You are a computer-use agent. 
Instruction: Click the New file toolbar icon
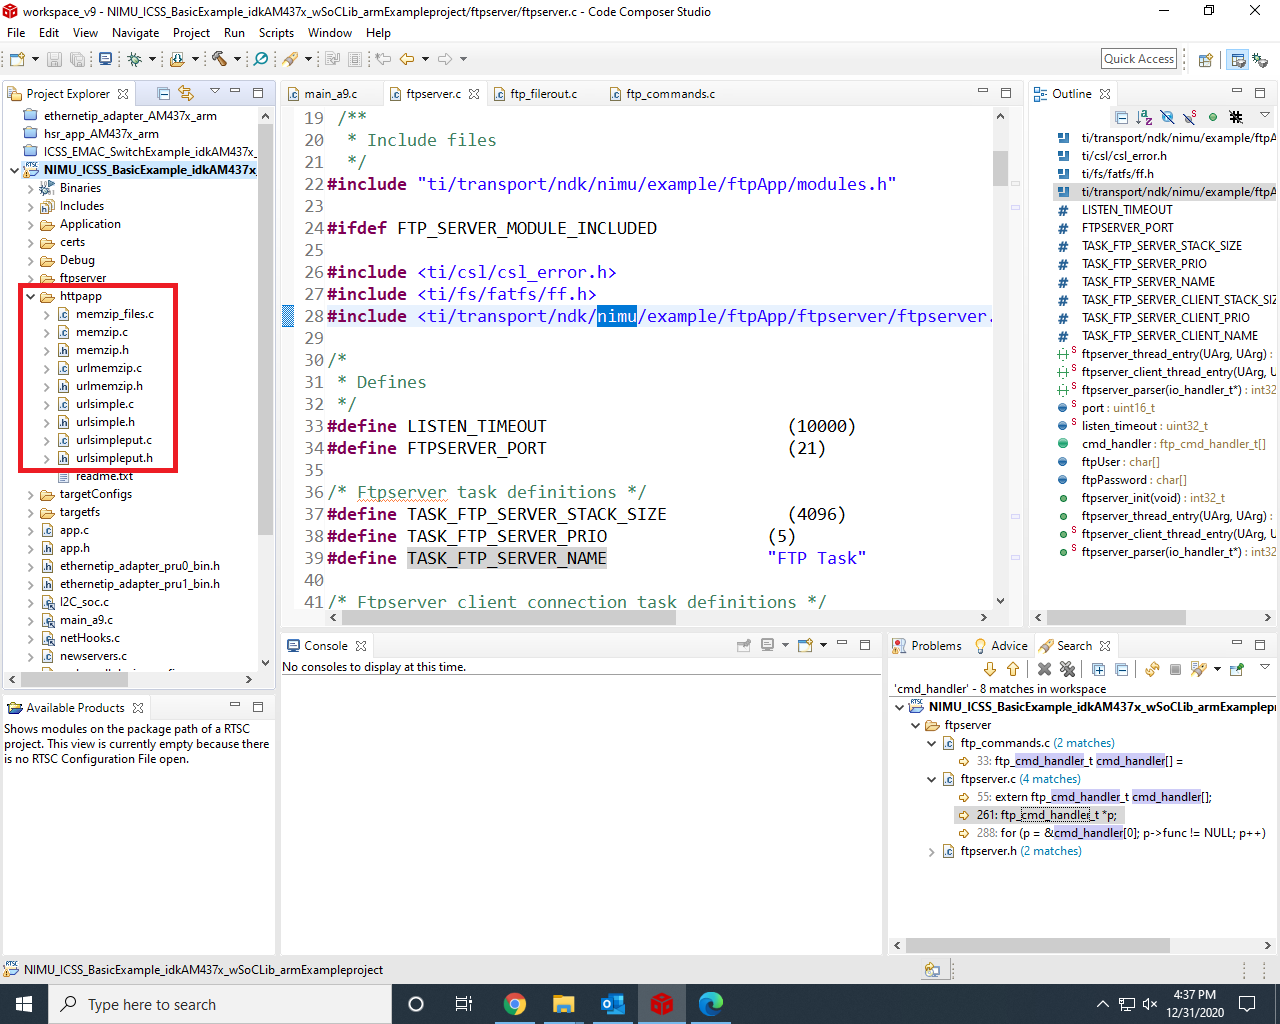coord(17,59)
